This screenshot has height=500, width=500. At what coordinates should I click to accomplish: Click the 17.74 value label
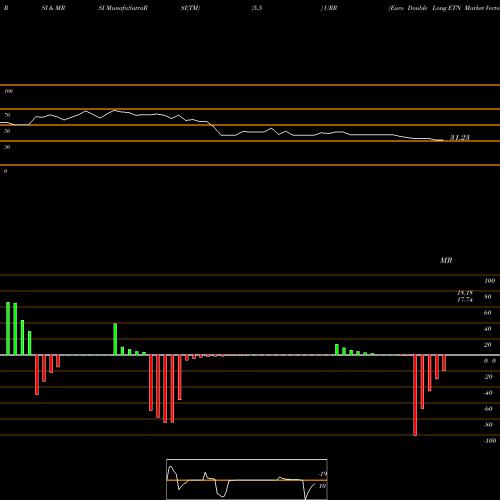pyautogui.click(x=465, y=300)
